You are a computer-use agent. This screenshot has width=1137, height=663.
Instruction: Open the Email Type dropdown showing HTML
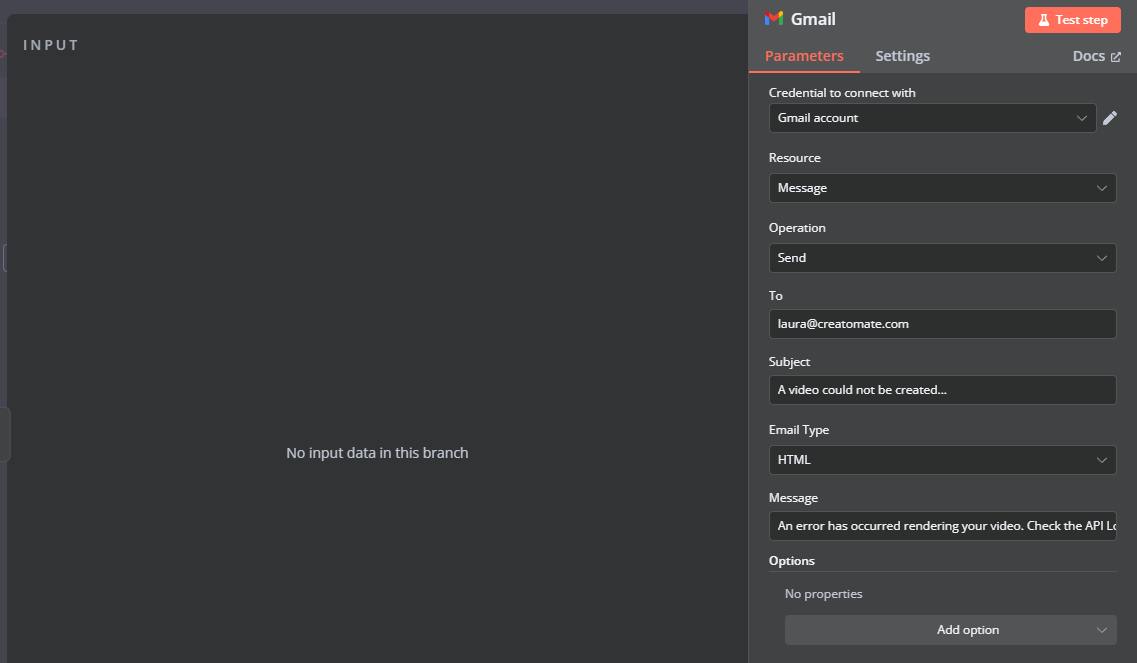[x=942, y=460]
